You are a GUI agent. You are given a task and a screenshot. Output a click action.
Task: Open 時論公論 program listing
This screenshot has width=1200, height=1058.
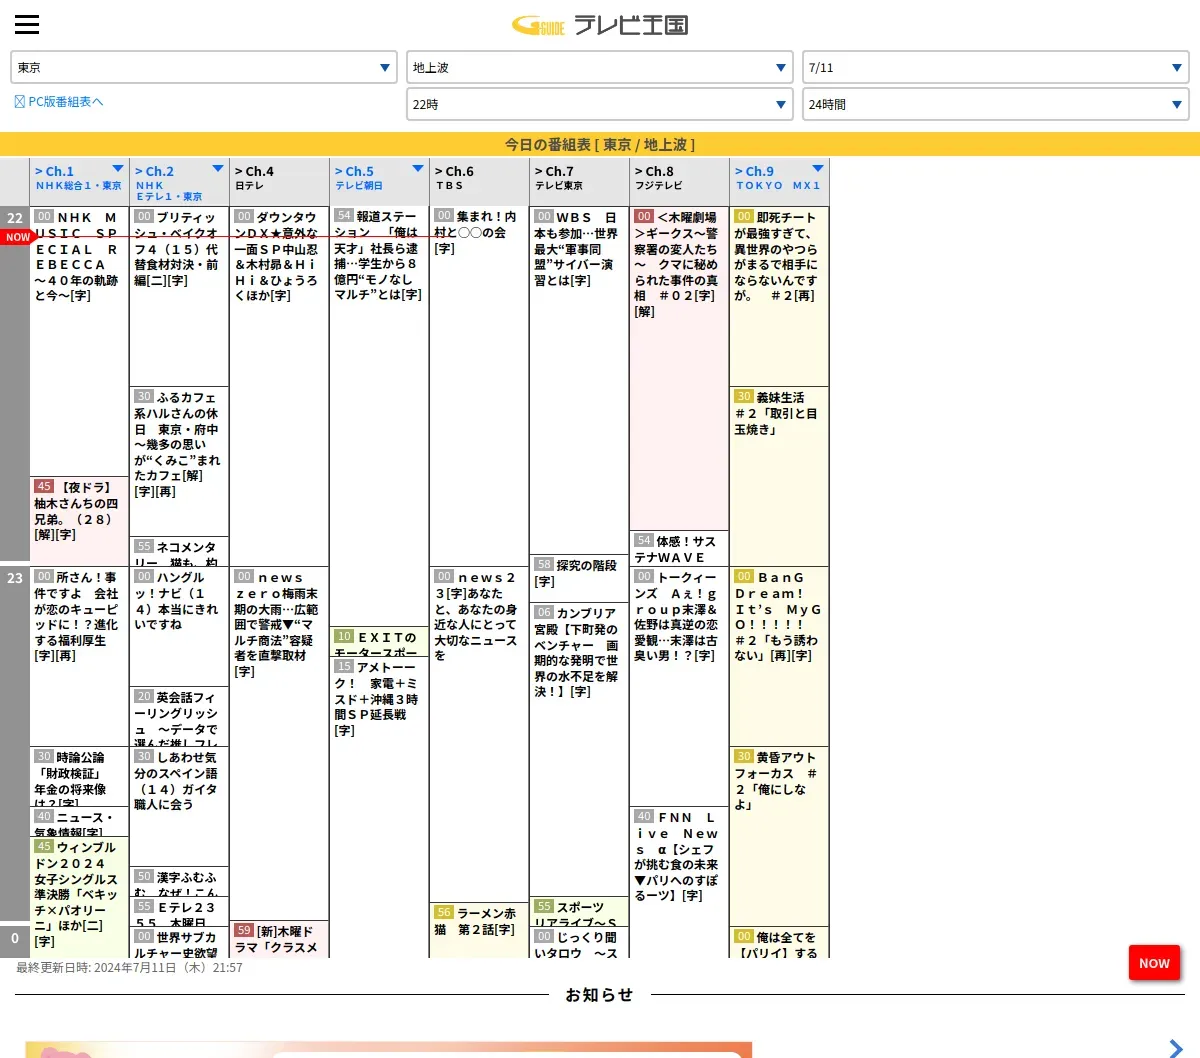click(x=79, y=776)
